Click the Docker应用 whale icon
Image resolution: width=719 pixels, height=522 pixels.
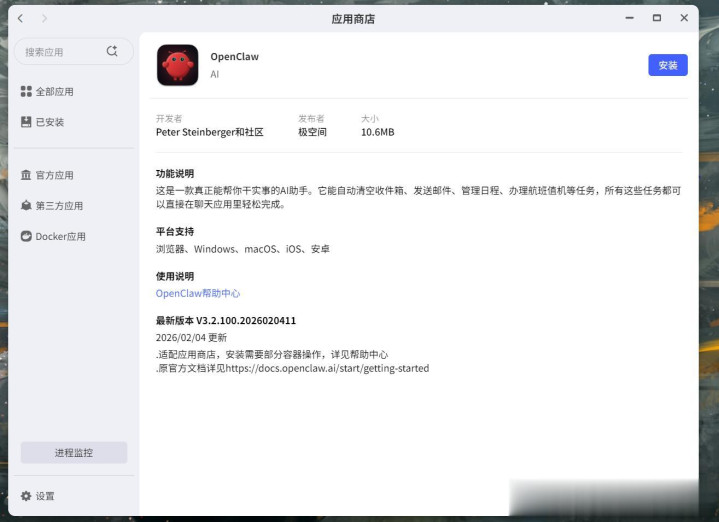(26, 236)
